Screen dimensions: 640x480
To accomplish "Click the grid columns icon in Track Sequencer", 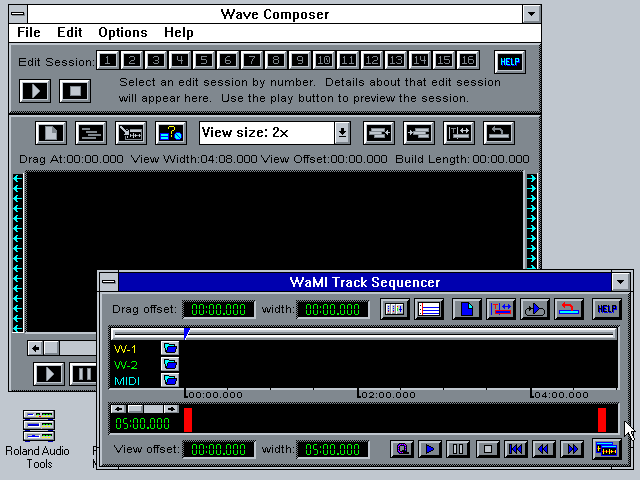I will (395, 309).
